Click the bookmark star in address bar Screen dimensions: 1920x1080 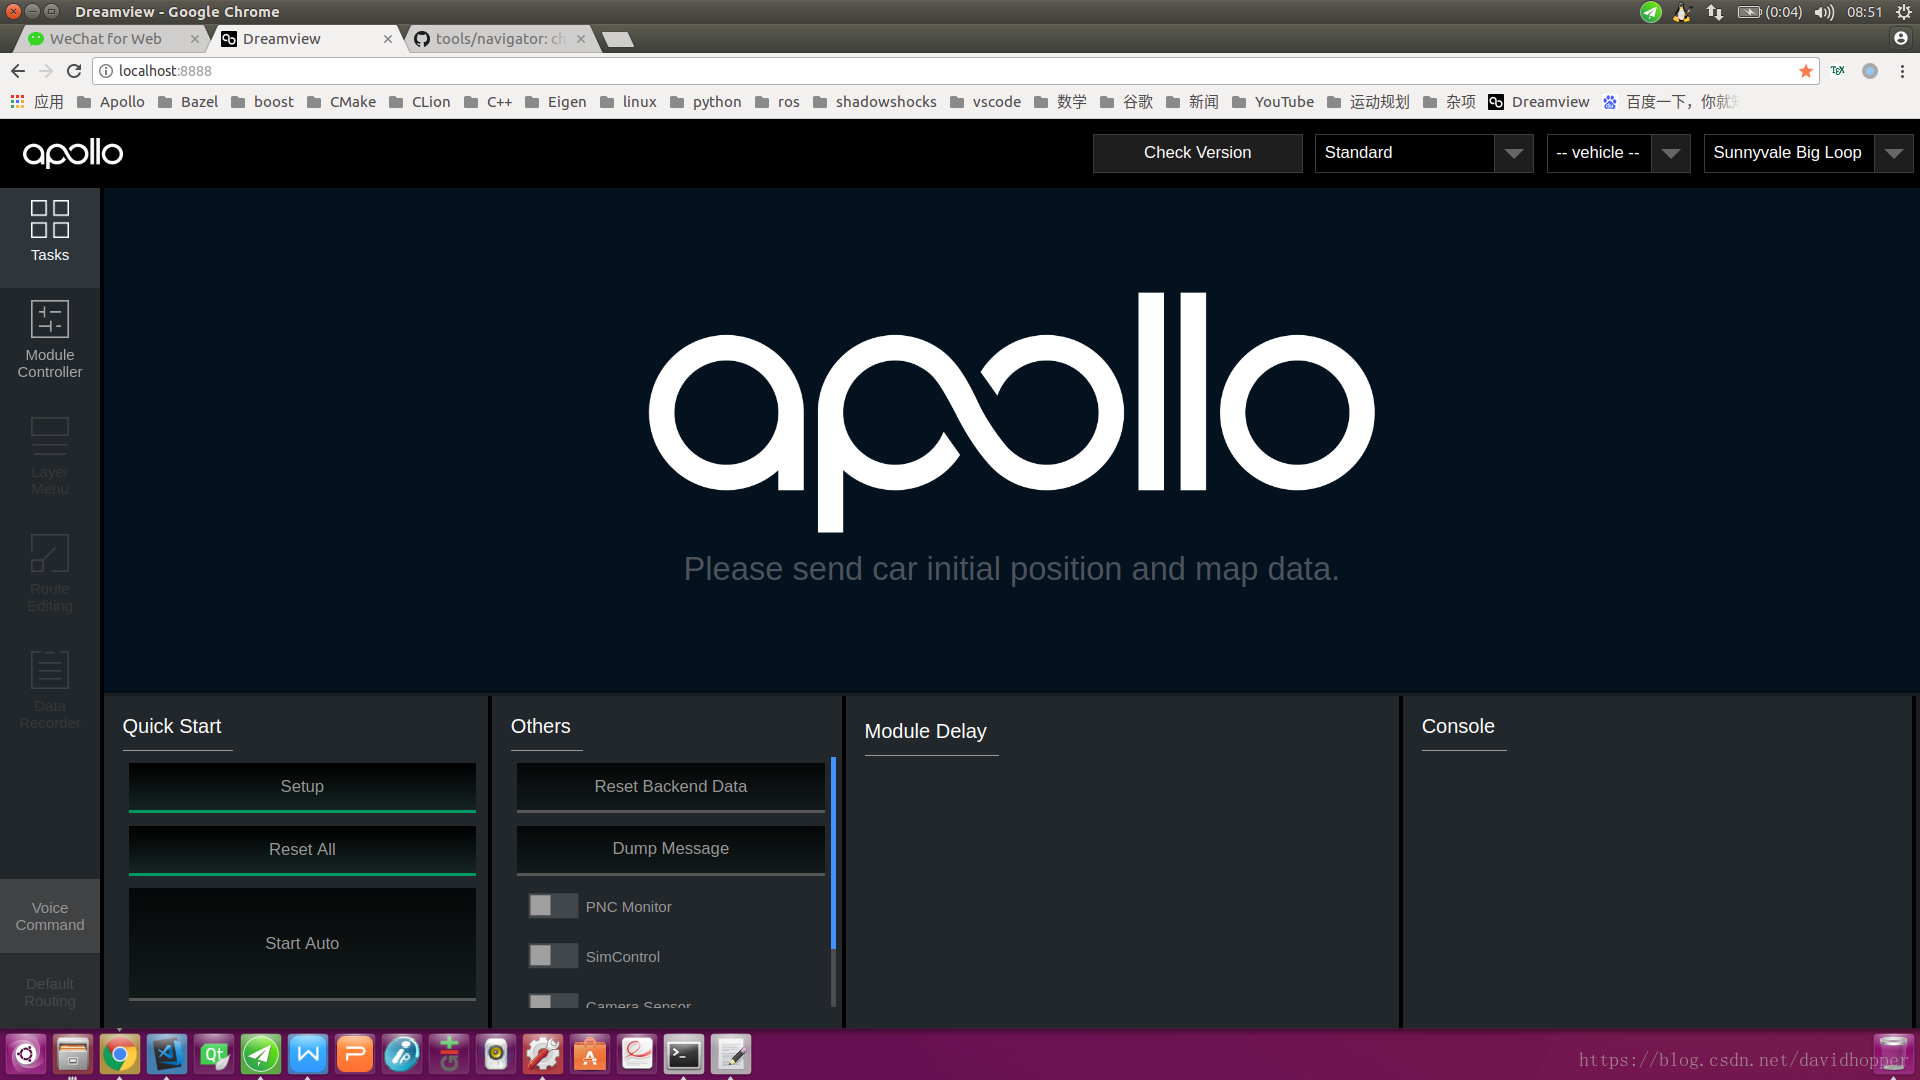click(x=1805, y=71)
